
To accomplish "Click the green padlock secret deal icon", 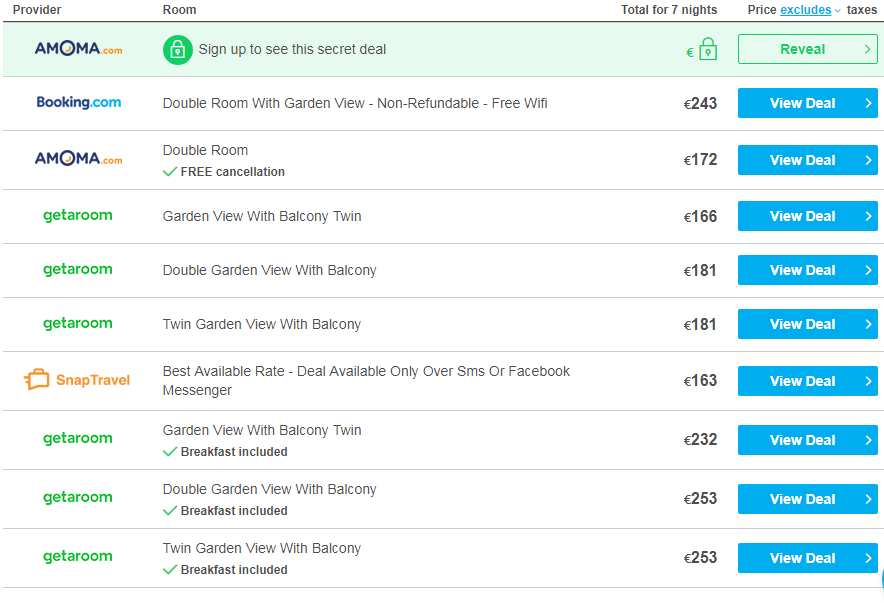I will tap(178, 50).
